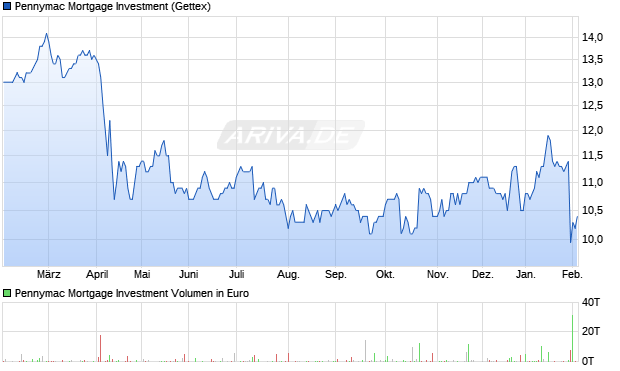The image size is (620, 371).
Task: Click the 10,5 price axis value
Action: click(592, 210)
